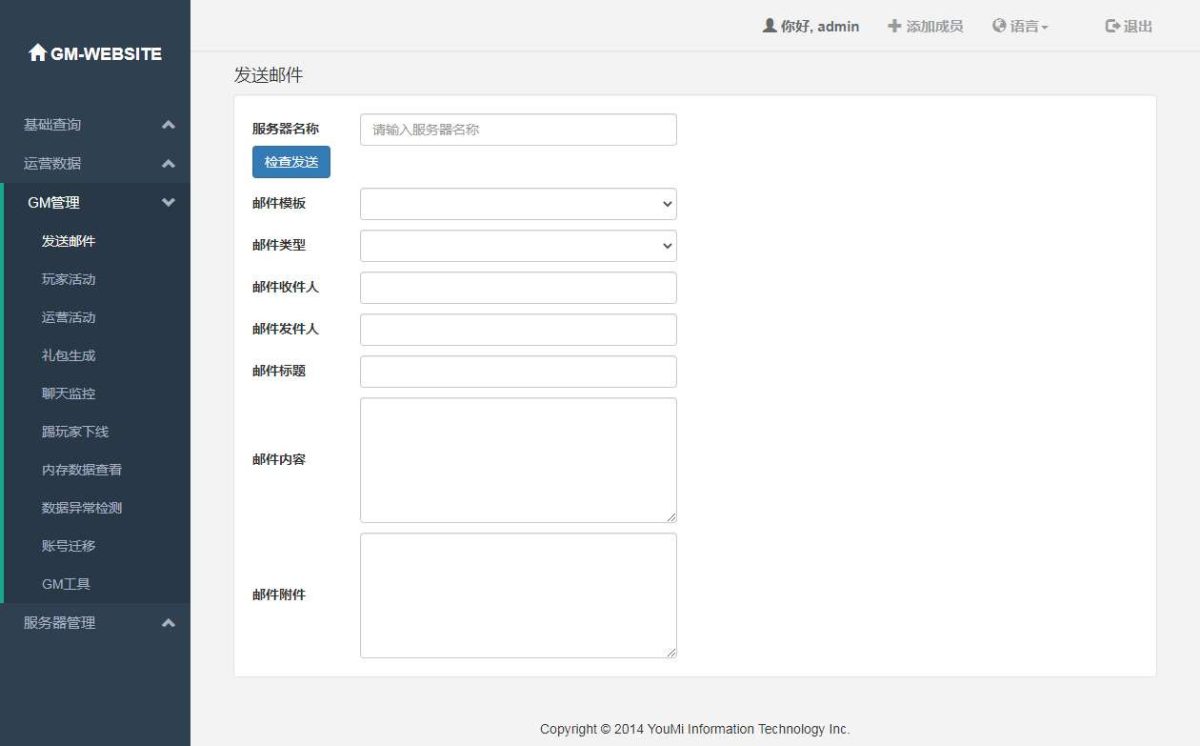Focus the 服务器名称 input field
1200x746 pixels.
(518, 130)
